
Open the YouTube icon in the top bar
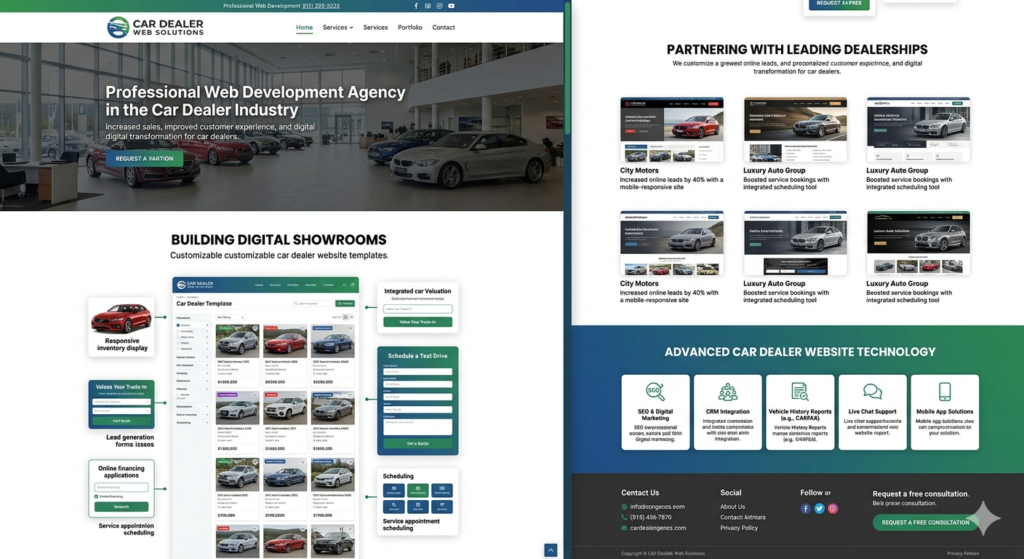451,6
